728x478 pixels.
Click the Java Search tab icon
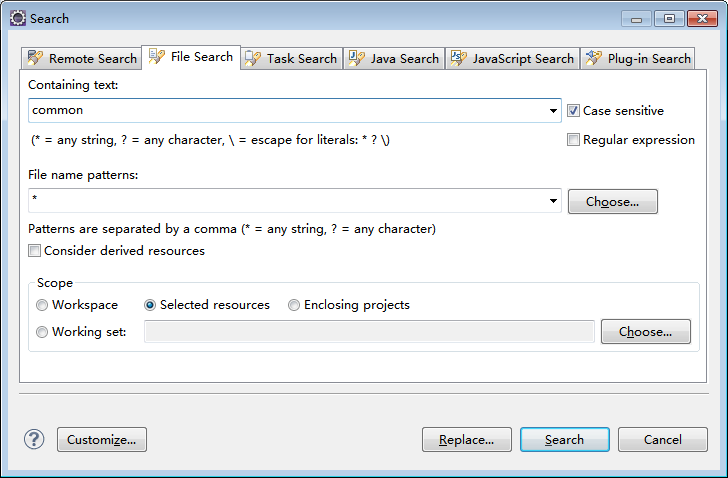[357, 59]
